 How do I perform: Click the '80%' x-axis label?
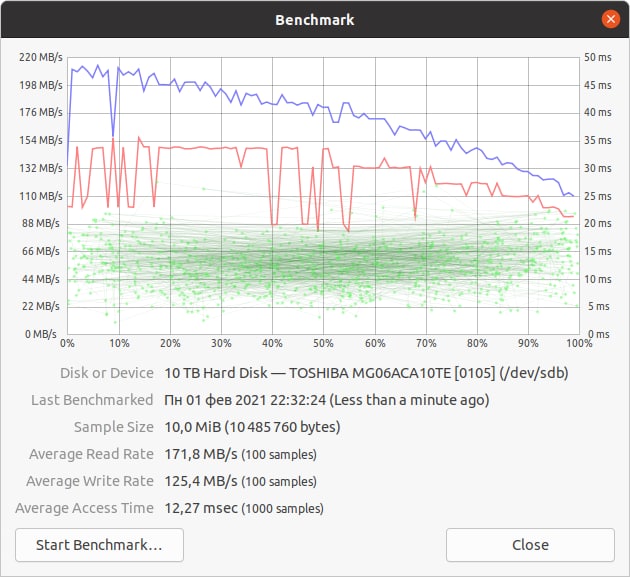477,344
